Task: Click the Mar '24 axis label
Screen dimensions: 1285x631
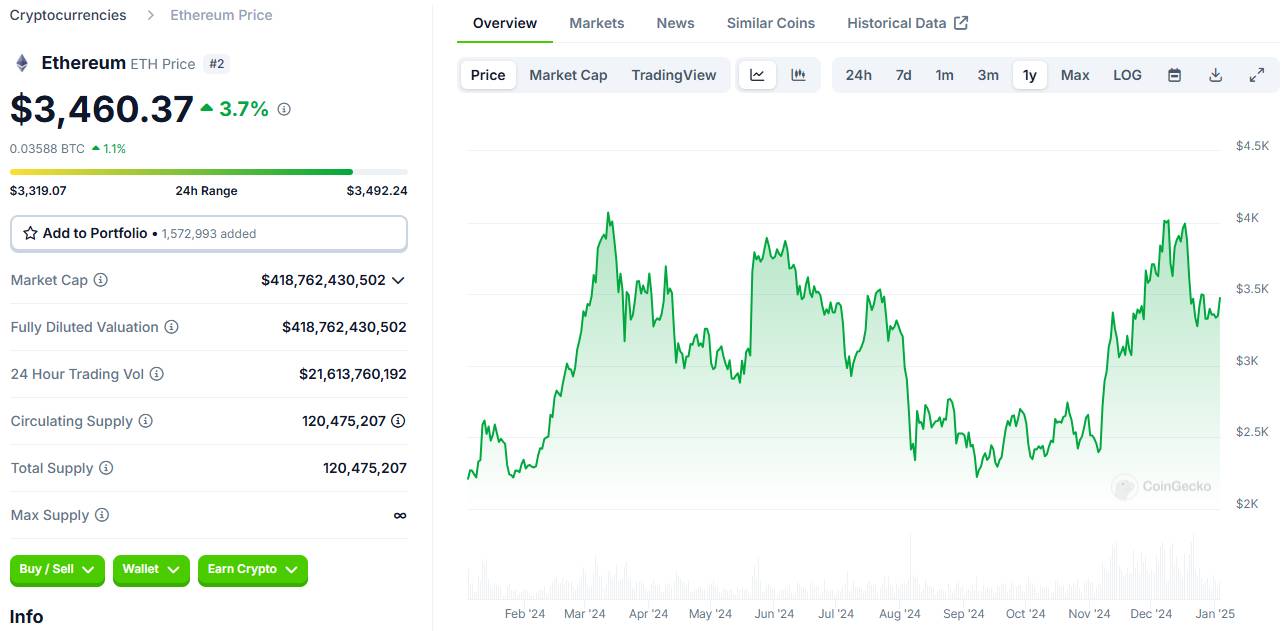Action: coord(585,614)
